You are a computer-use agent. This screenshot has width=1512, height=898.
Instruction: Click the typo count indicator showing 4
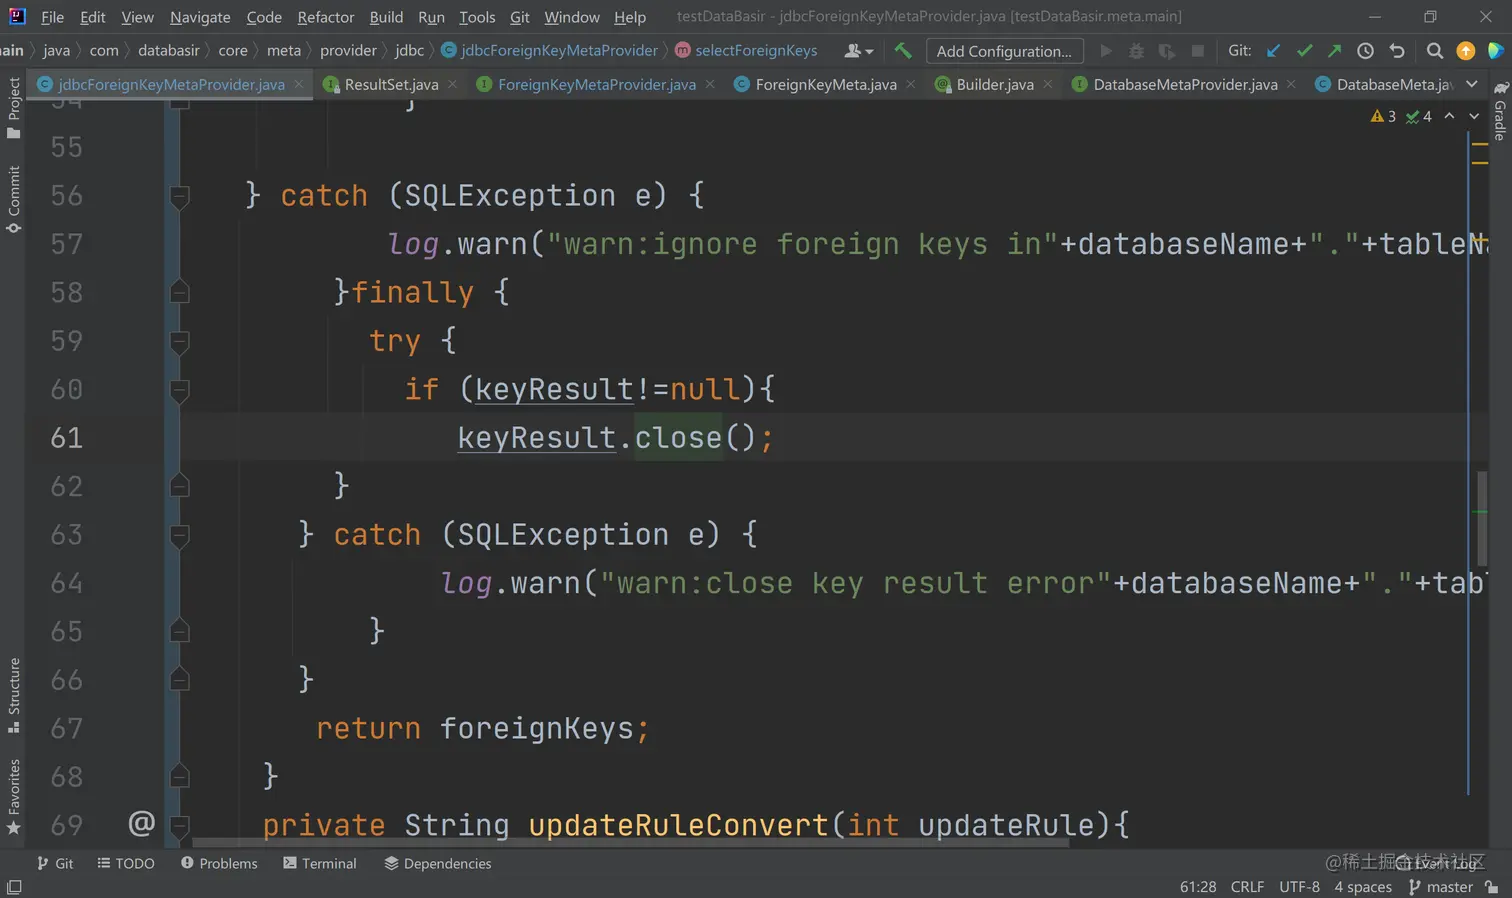pyautogui.click(x=1419, y=116)
